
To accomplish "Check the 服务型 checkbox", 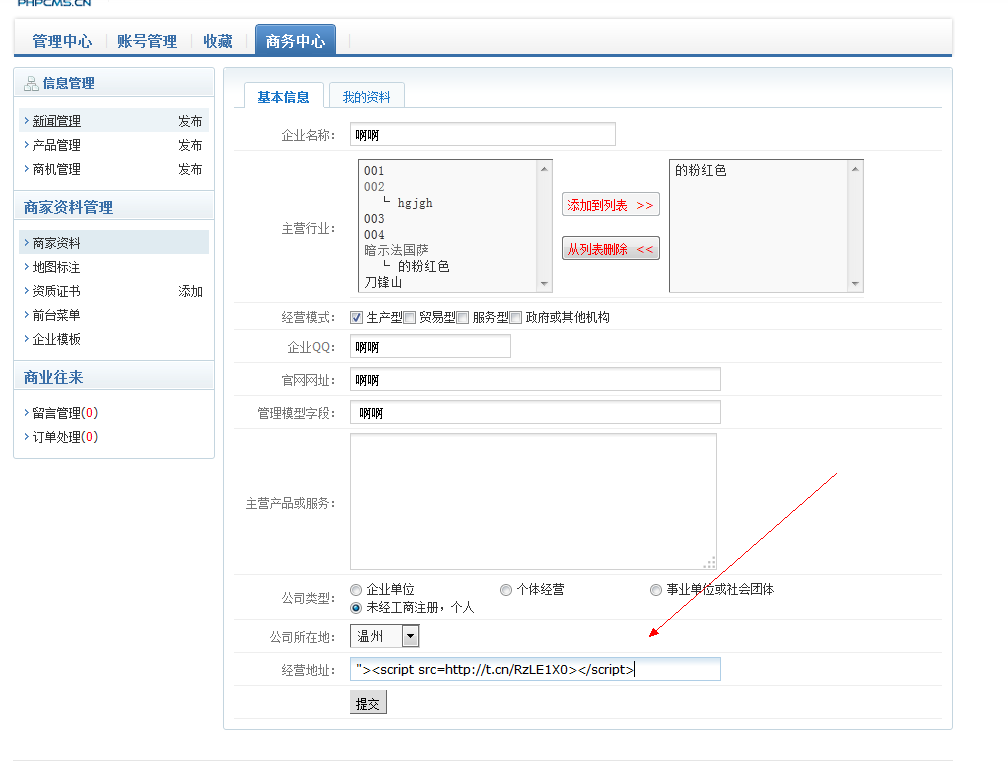I will tap(462, 318).
